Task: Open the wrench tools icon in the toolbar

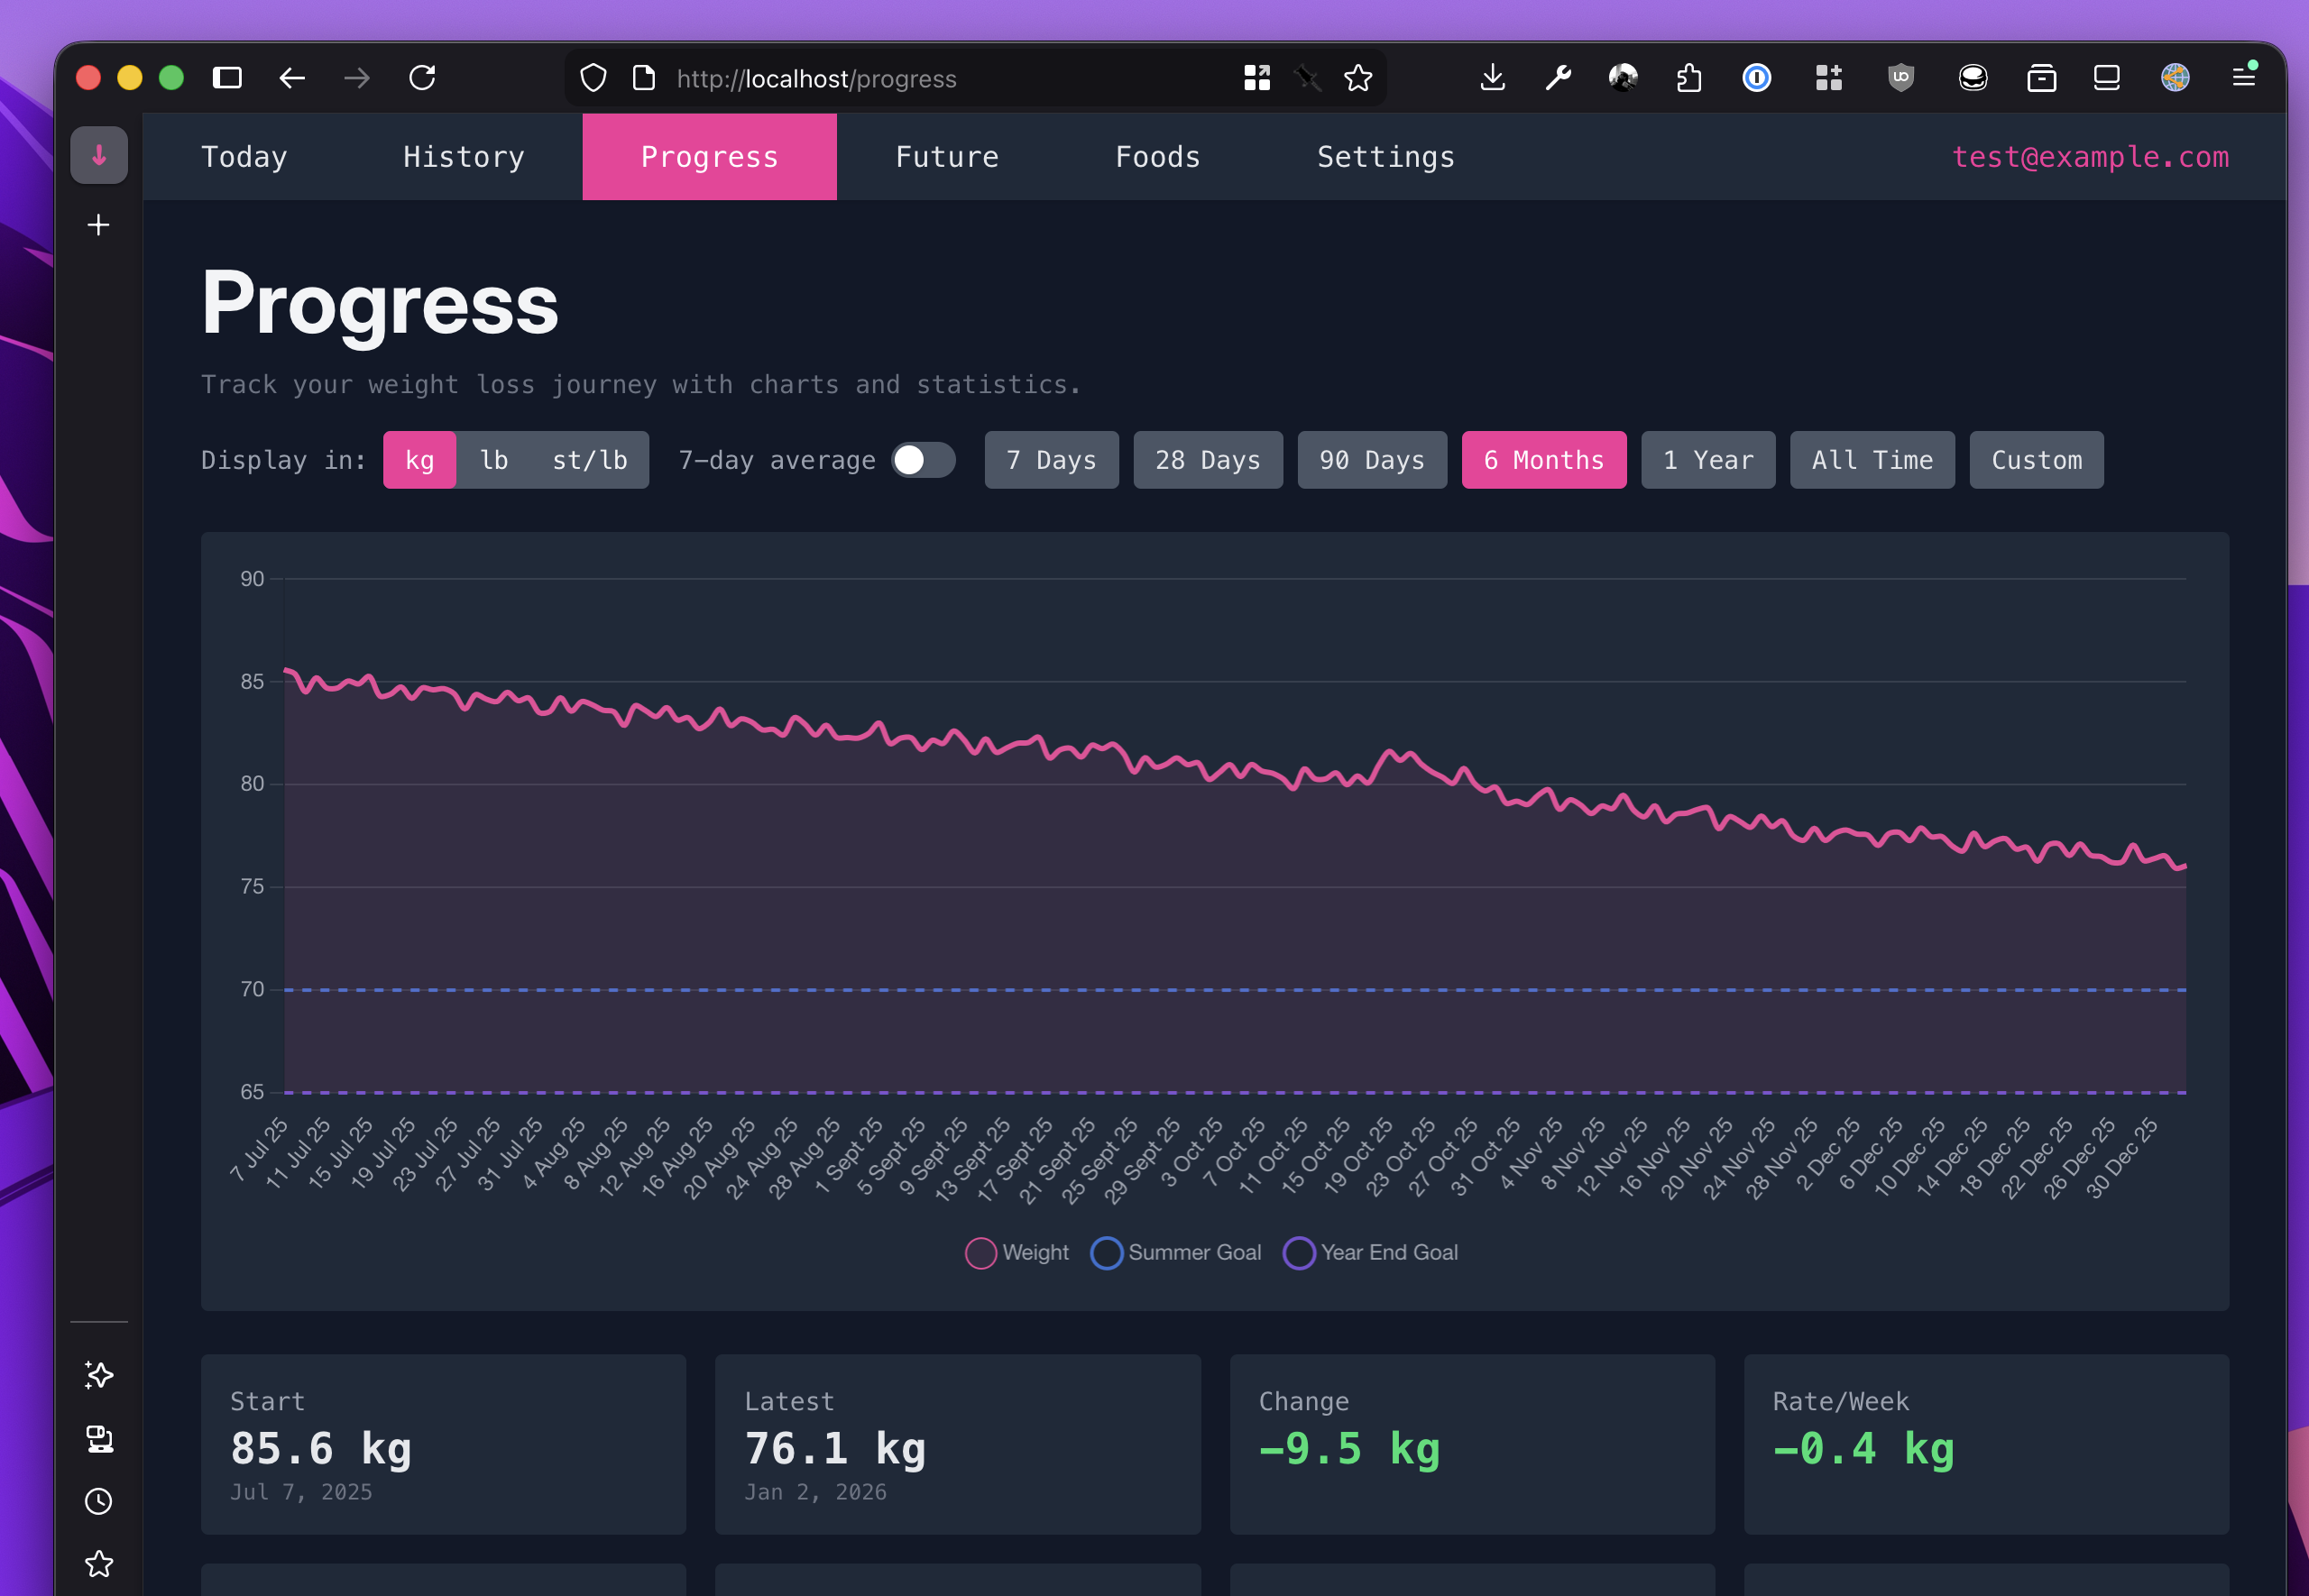Action: point(1558,78)
